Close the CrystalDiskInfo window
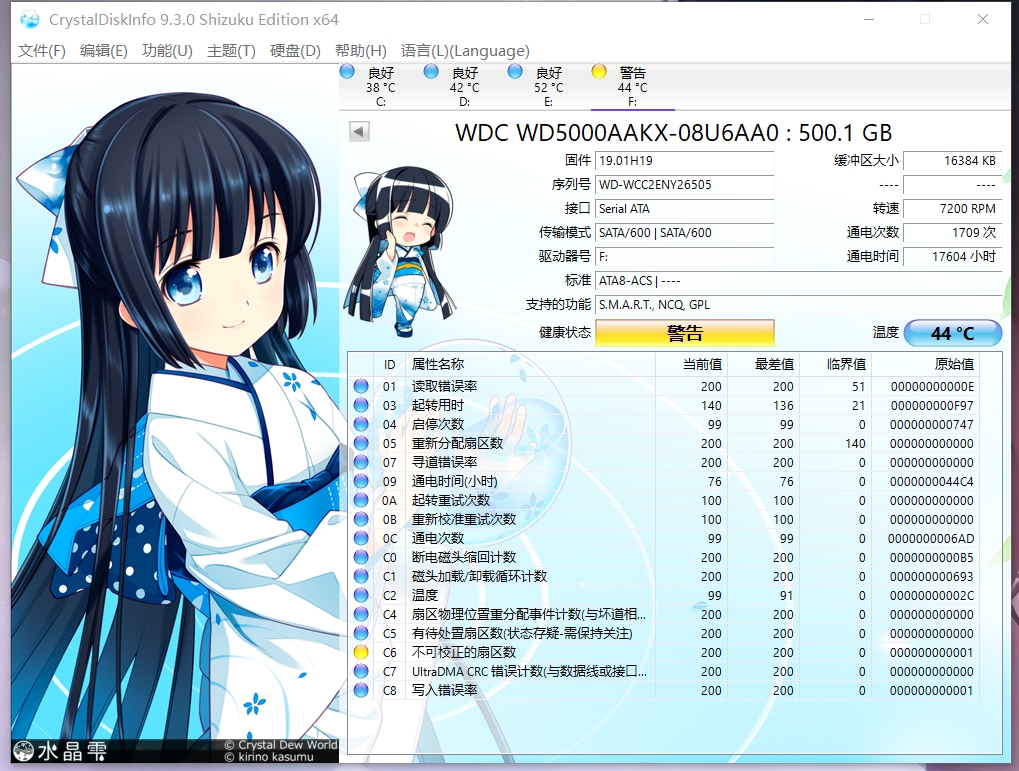The height and width of the screenshot is (771, 1019). (983, 19)
